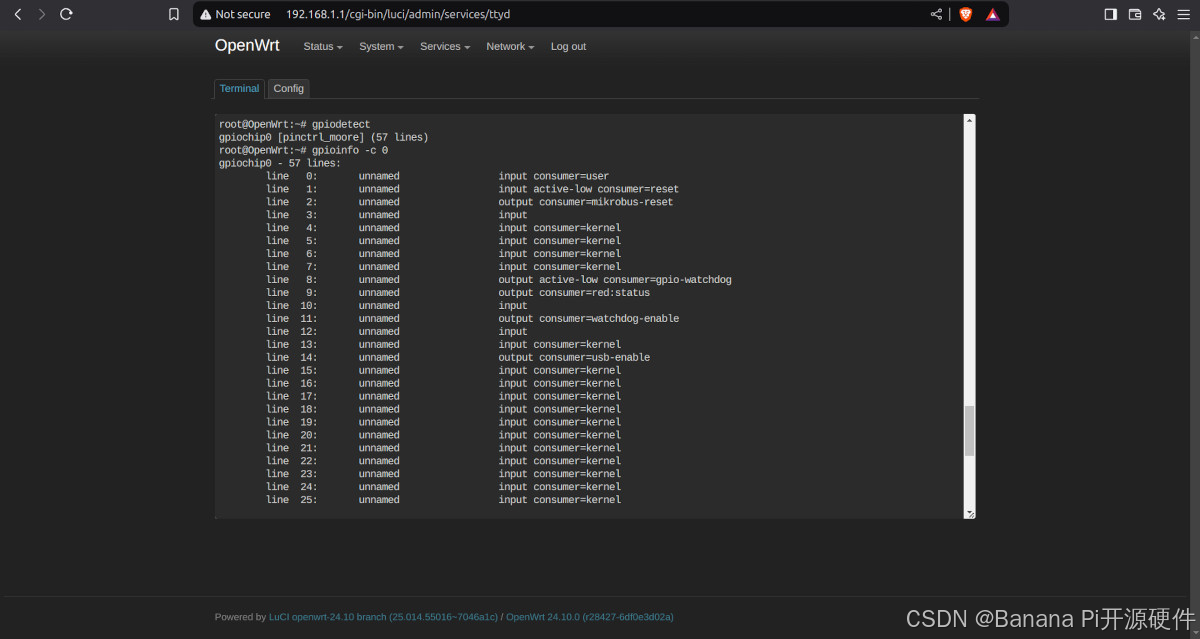This screenshot has height=639, width=1200.
Task: Switch to the Config tab
Action: (x=288, y=88)
